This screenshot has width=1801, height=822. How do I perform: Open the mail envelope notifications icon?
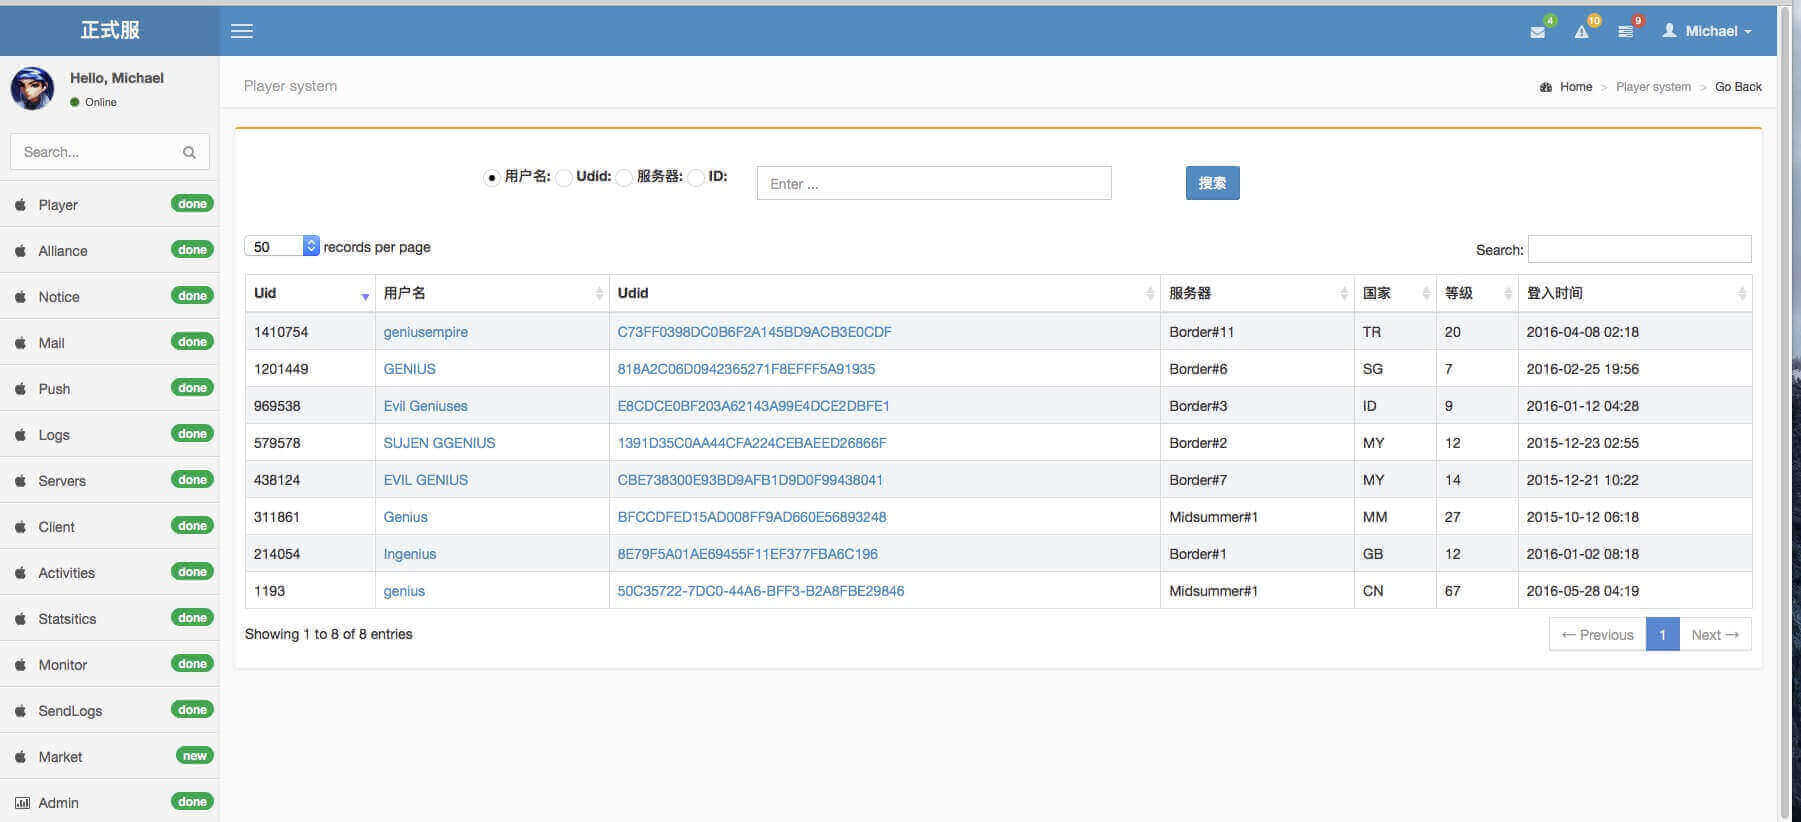pyautogui.click(x=1537, y=32)
